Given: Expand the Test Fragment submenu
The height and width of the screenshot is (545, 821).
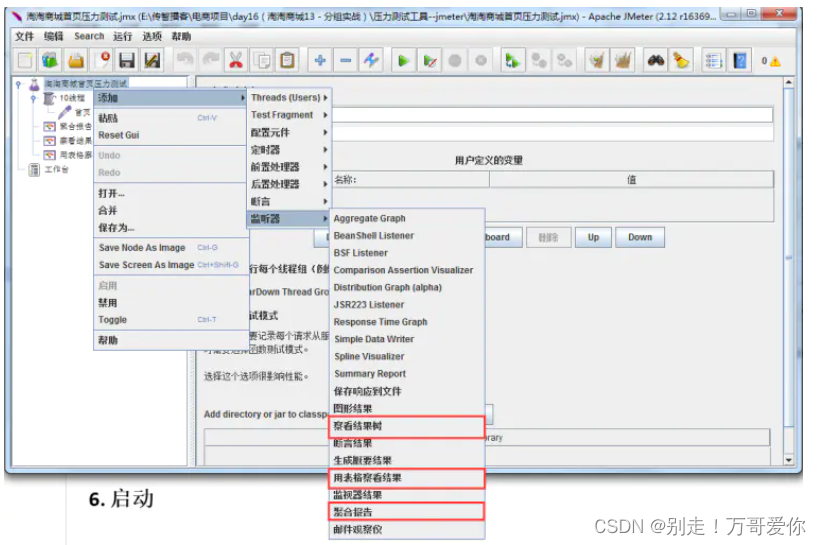Looking at the screenshot, I should (289, 115).
